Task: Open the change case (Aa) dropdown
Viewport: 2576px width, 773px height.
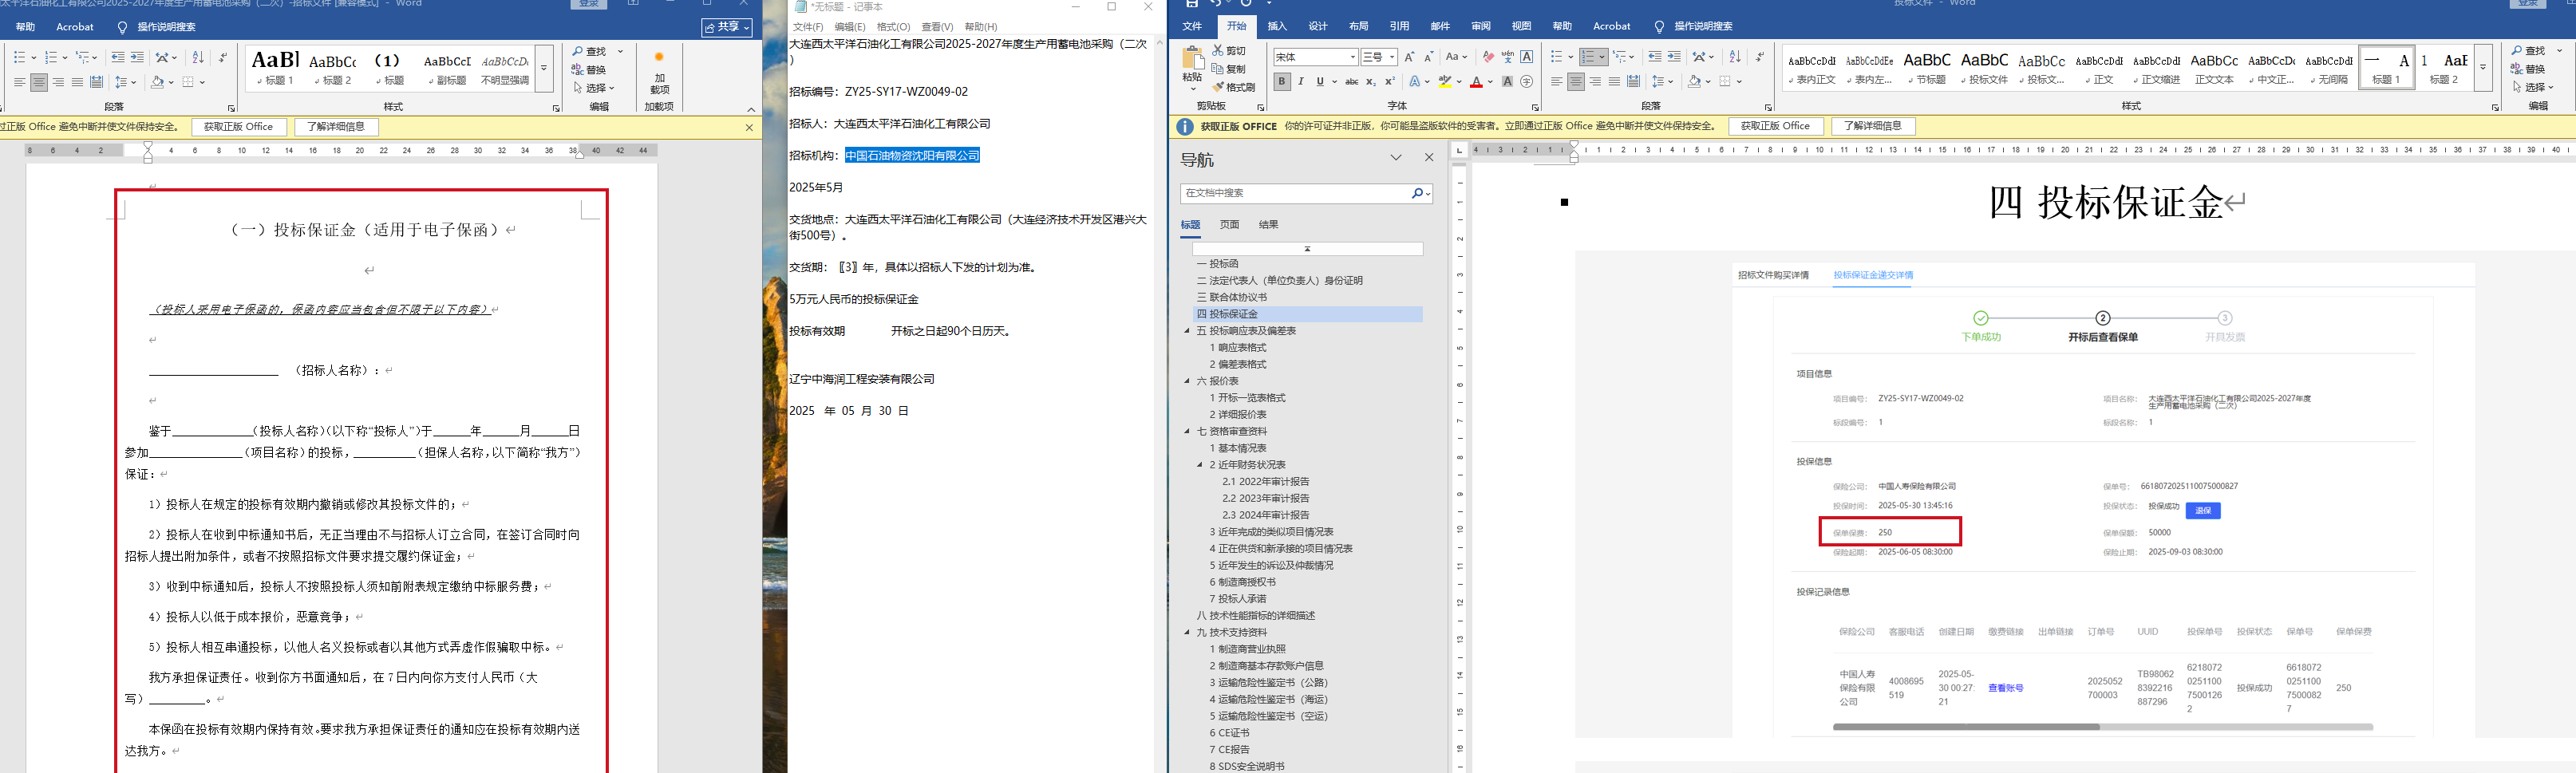Action: [1455, 57]
